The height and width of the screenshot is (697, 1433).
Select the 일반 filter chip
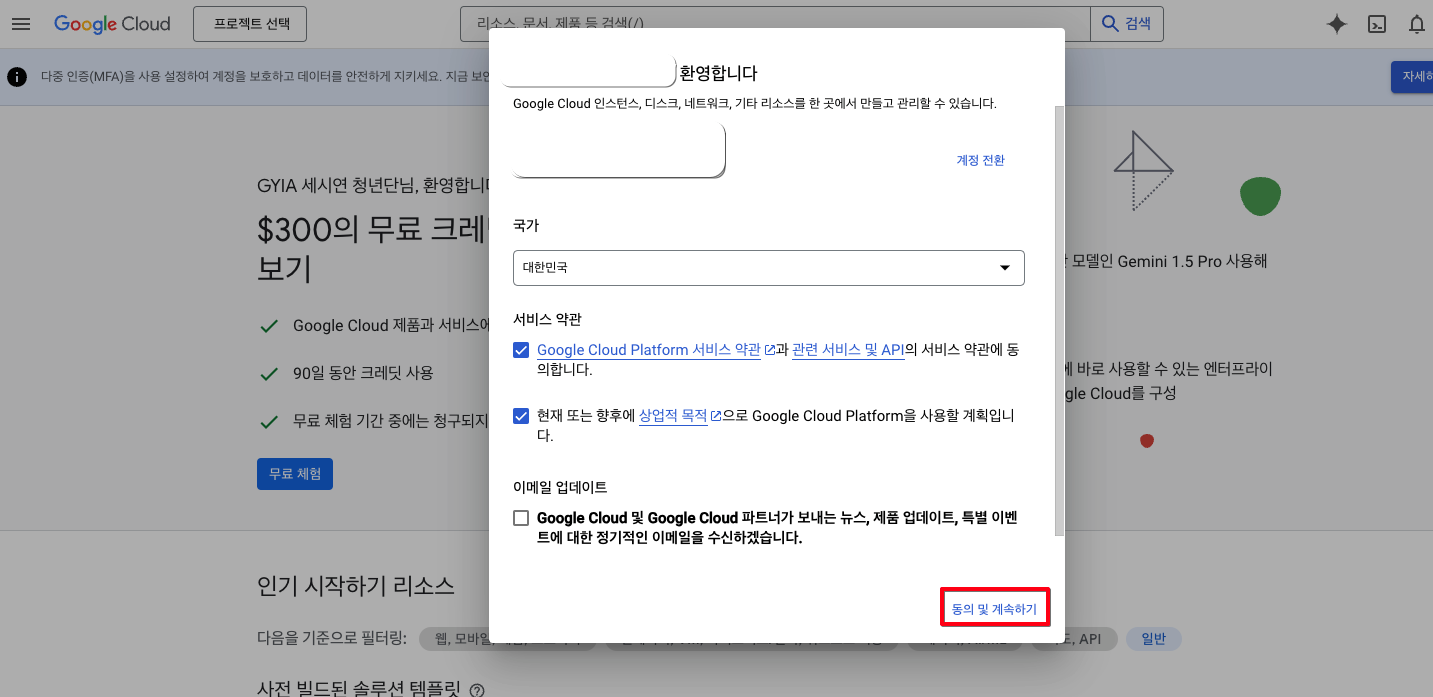[1154, 639]
